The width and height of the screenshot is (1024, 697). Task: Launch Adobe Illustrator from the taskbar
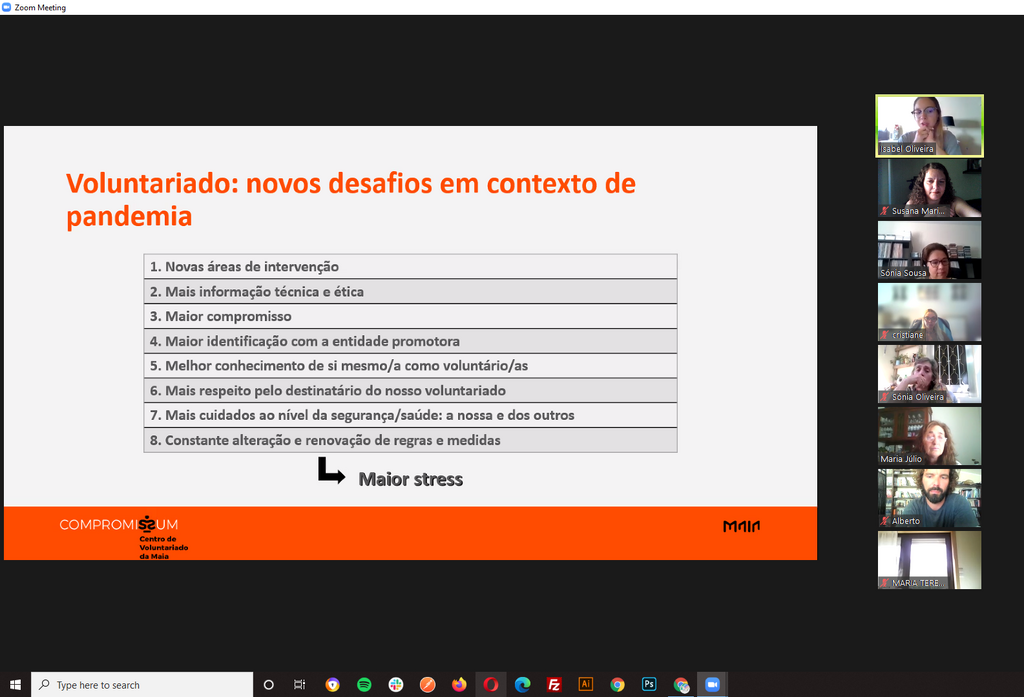pyautogui.click(x=586, y=685)
